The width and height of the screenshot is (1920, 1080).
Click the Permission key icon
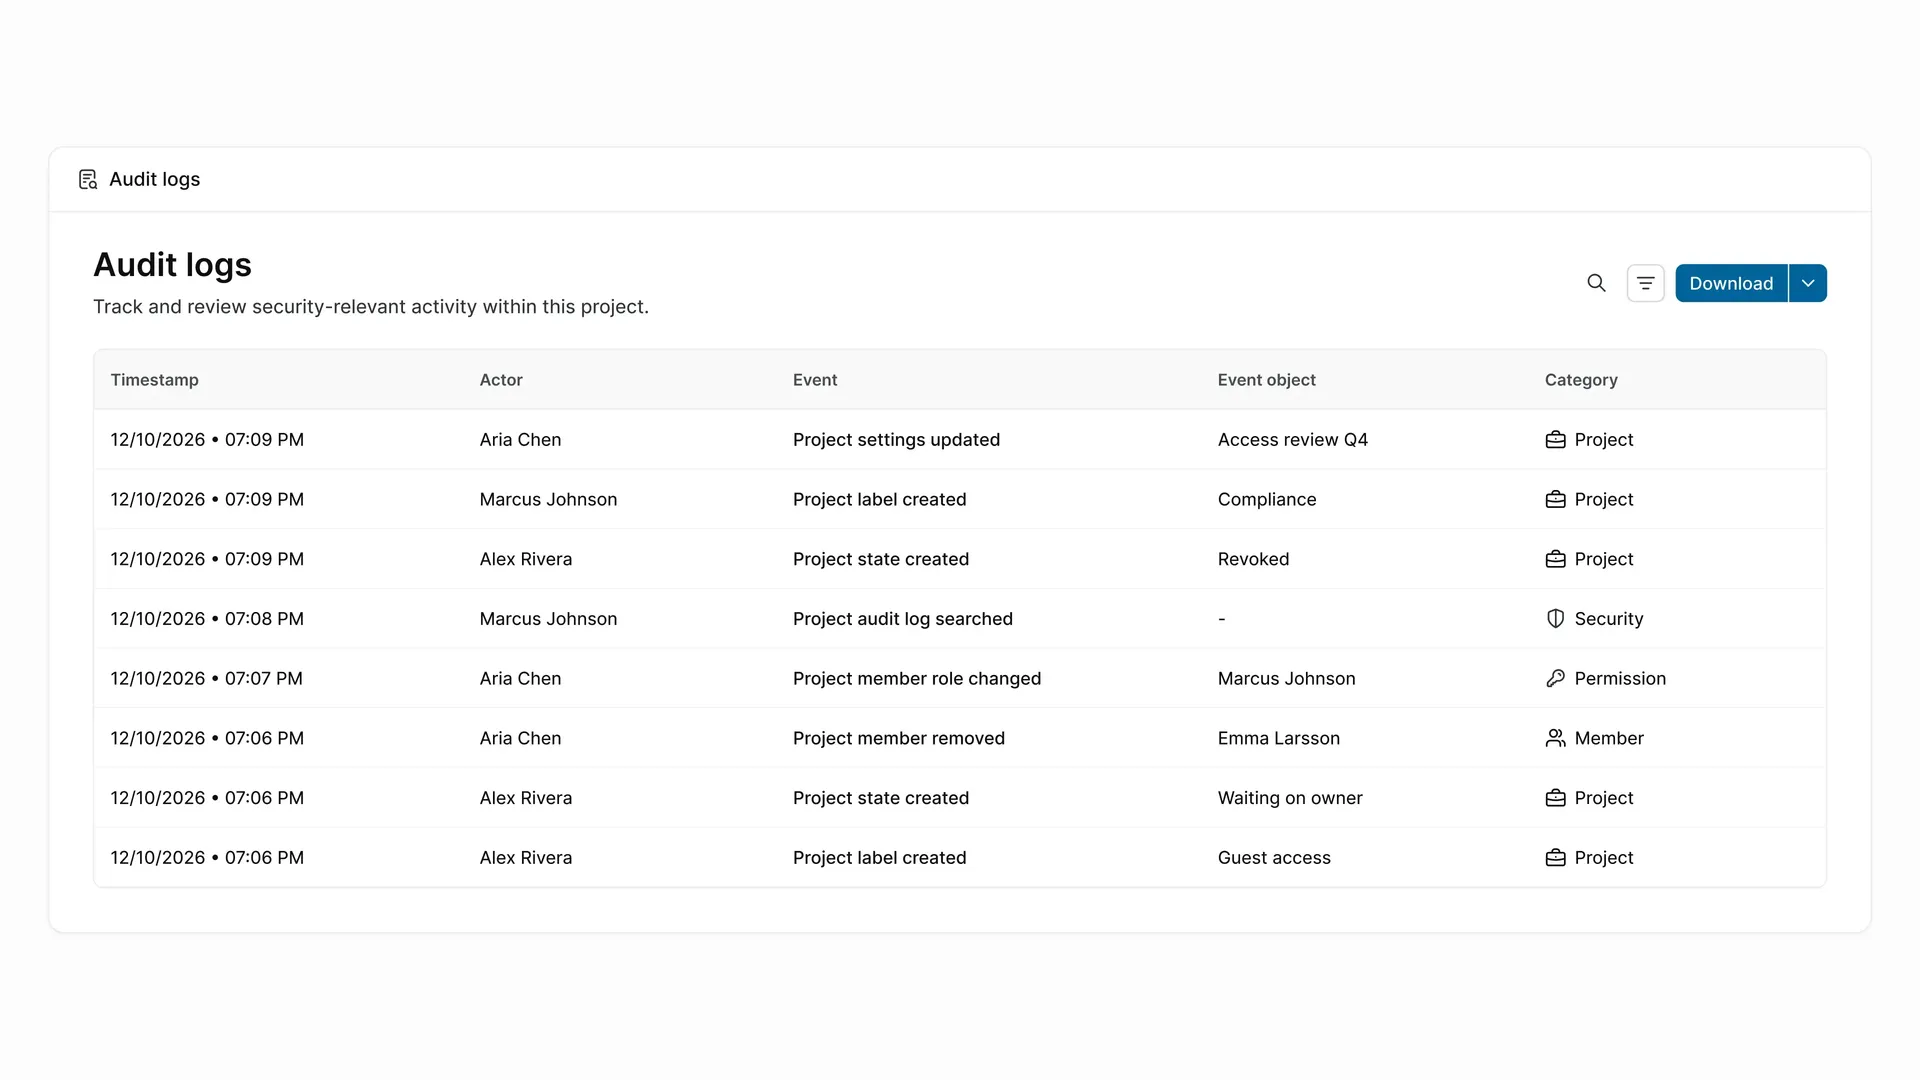(x=1555, y=678)
